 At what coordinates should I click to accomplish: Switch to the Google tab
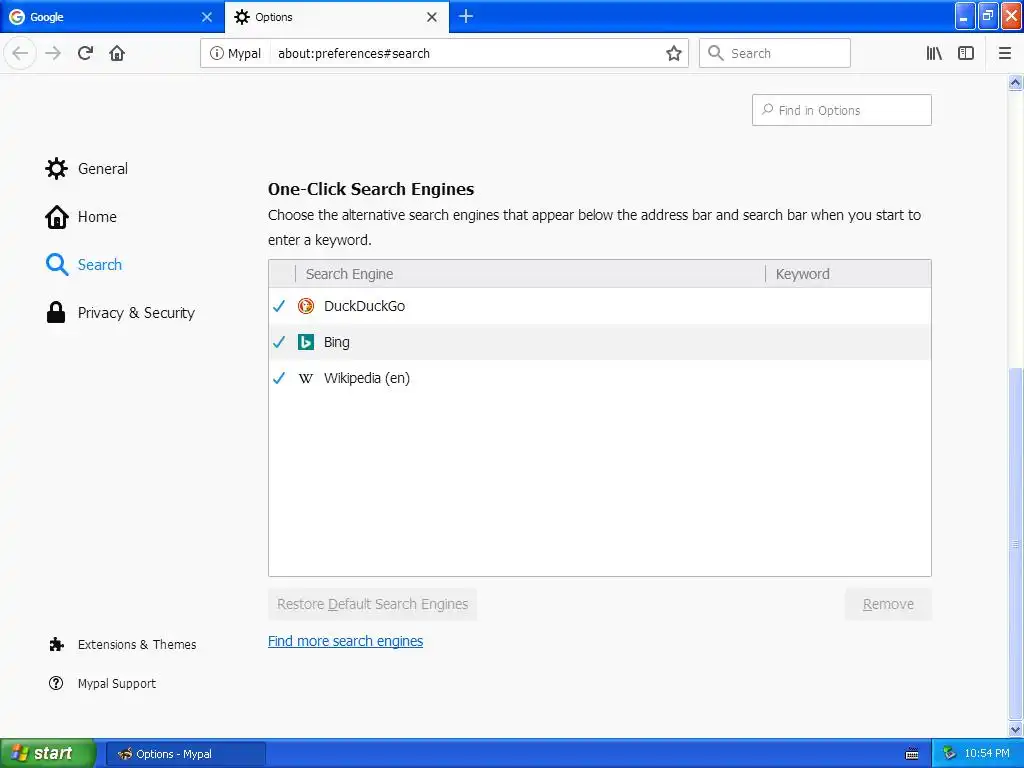(112, 17)
